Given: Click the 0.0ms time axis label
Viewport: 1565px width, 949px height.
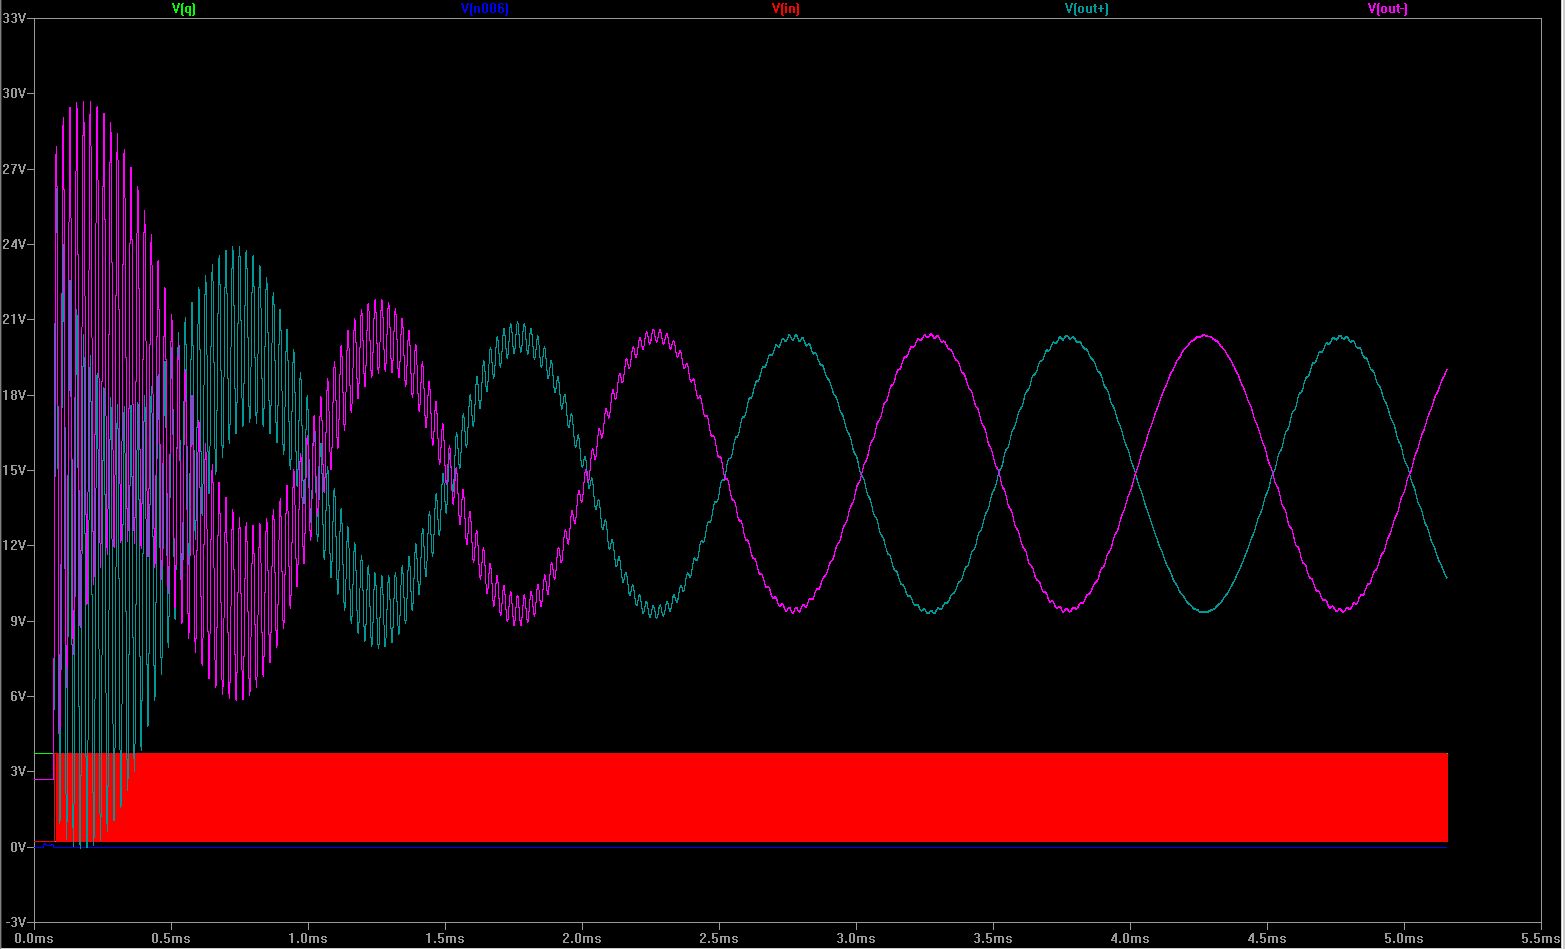Looking at the screenshot, I should point(34,939).
